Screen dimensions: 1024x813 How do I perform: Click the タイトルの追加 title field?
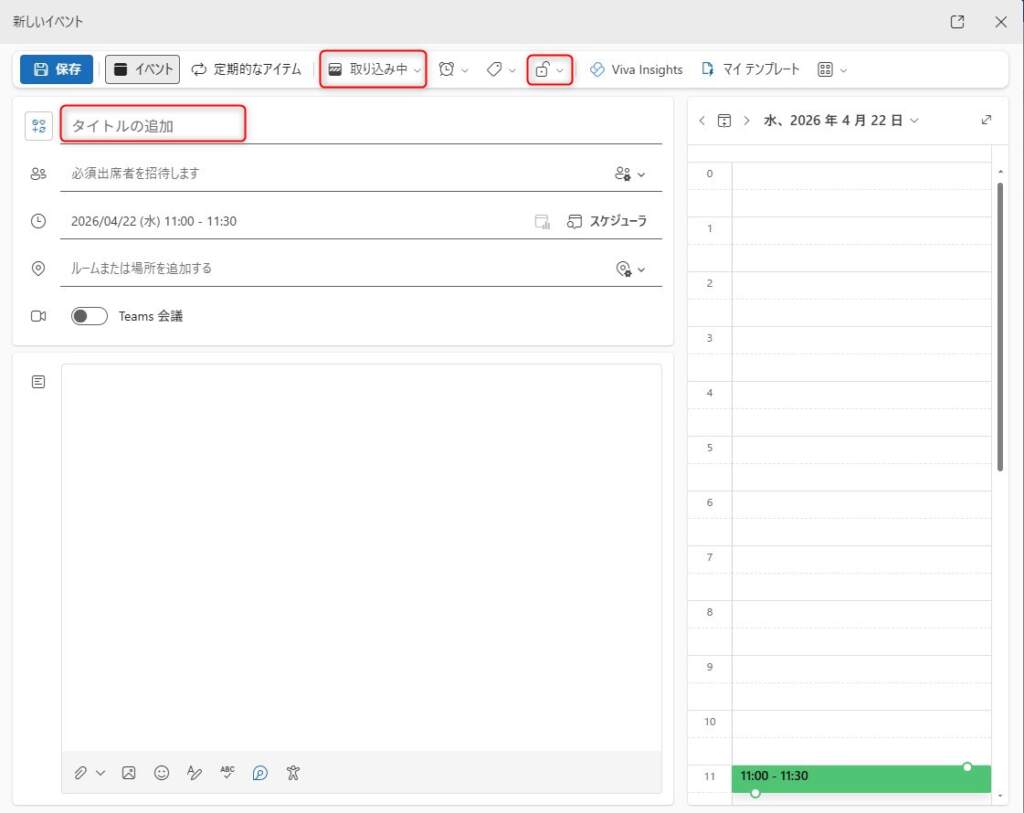(155, 126)
